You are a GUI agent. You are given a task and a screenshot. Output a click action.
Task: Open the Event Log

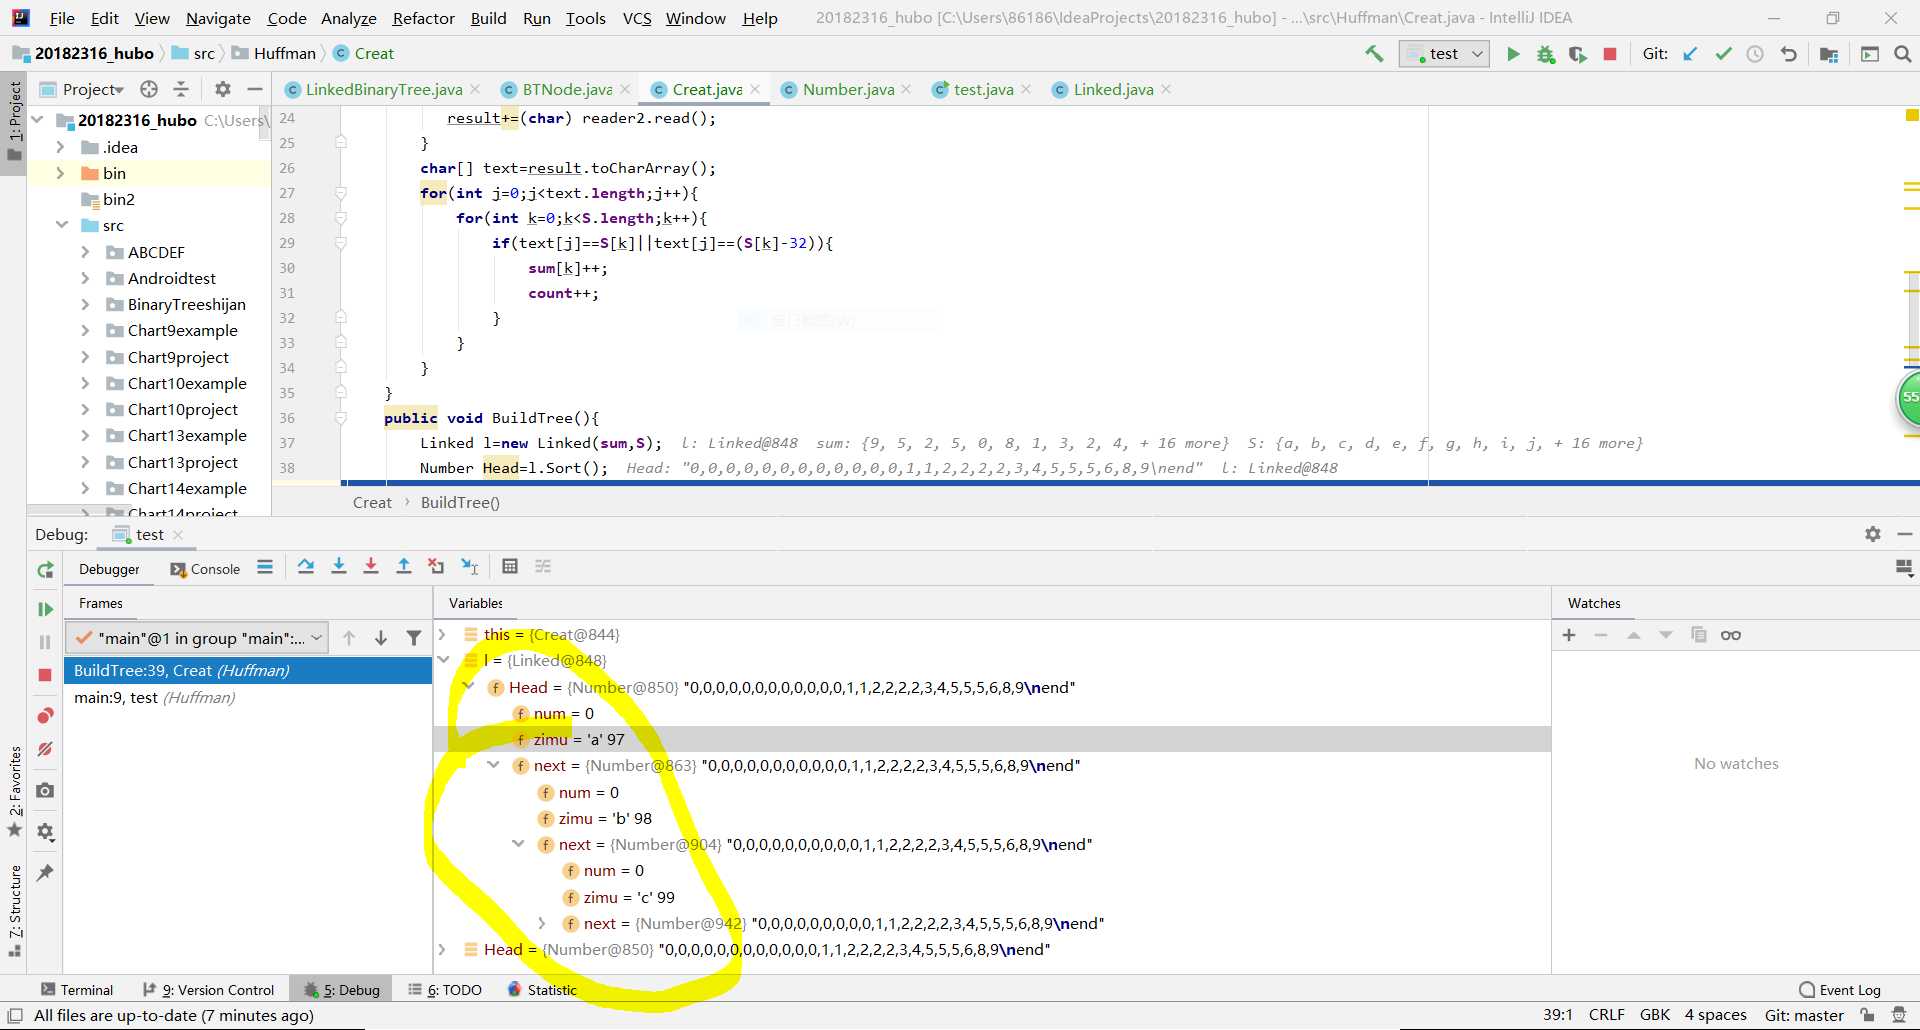1840,990
